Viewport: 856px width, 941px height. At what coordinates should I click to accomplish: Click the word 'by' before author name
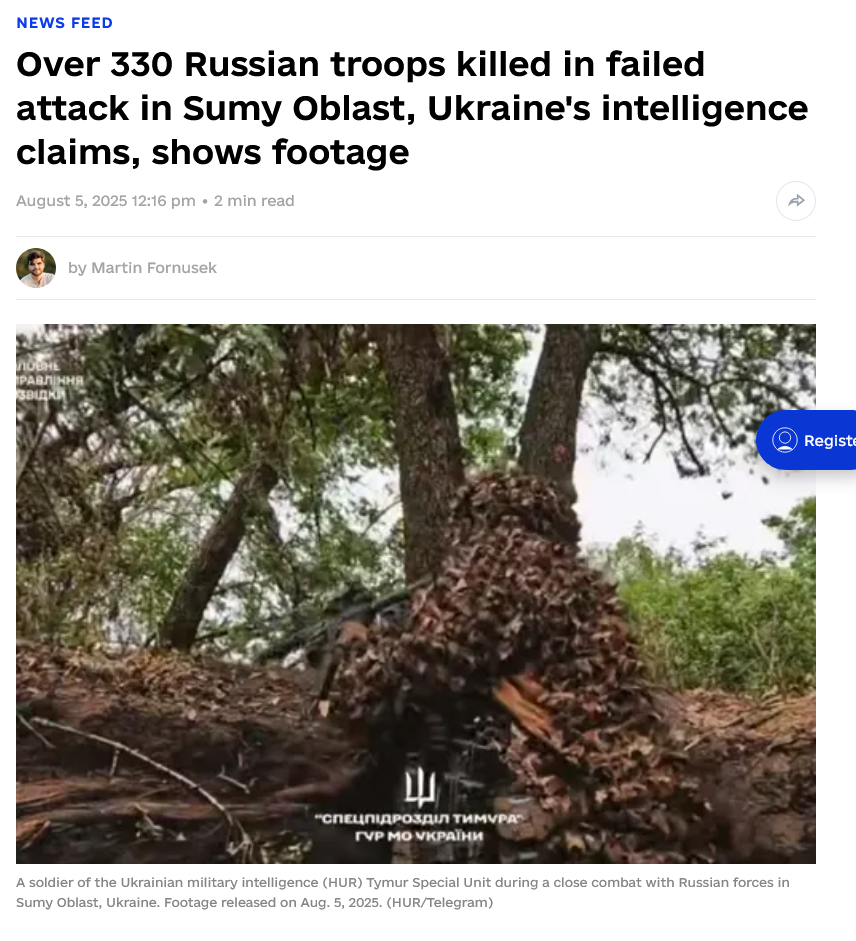tap(77, 268)
